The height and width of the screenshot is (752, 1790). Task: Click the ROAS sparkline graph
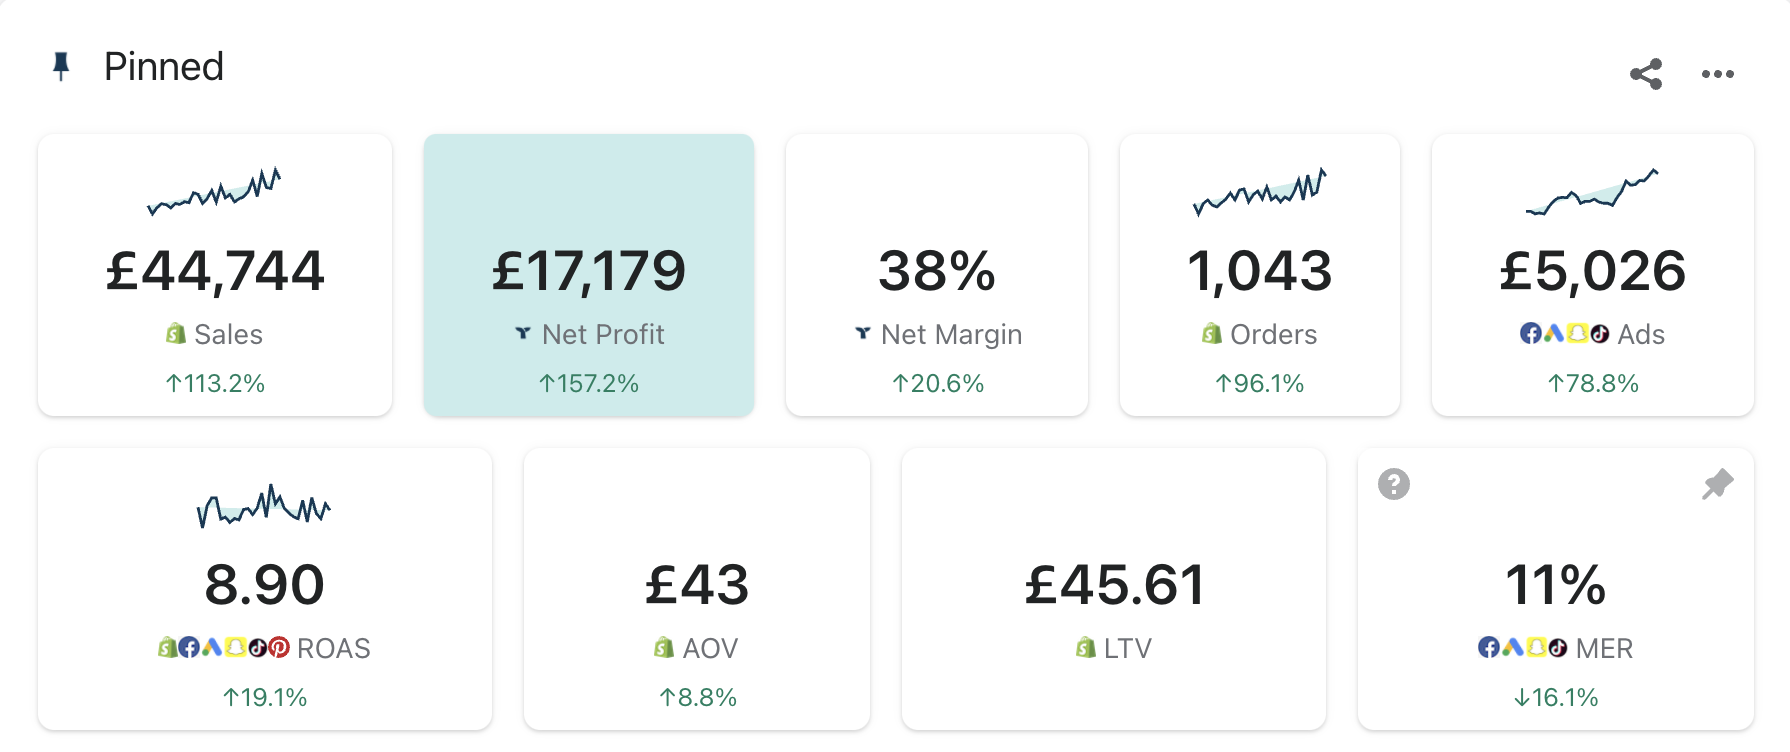pyautogui.click(x=264, y=505)
